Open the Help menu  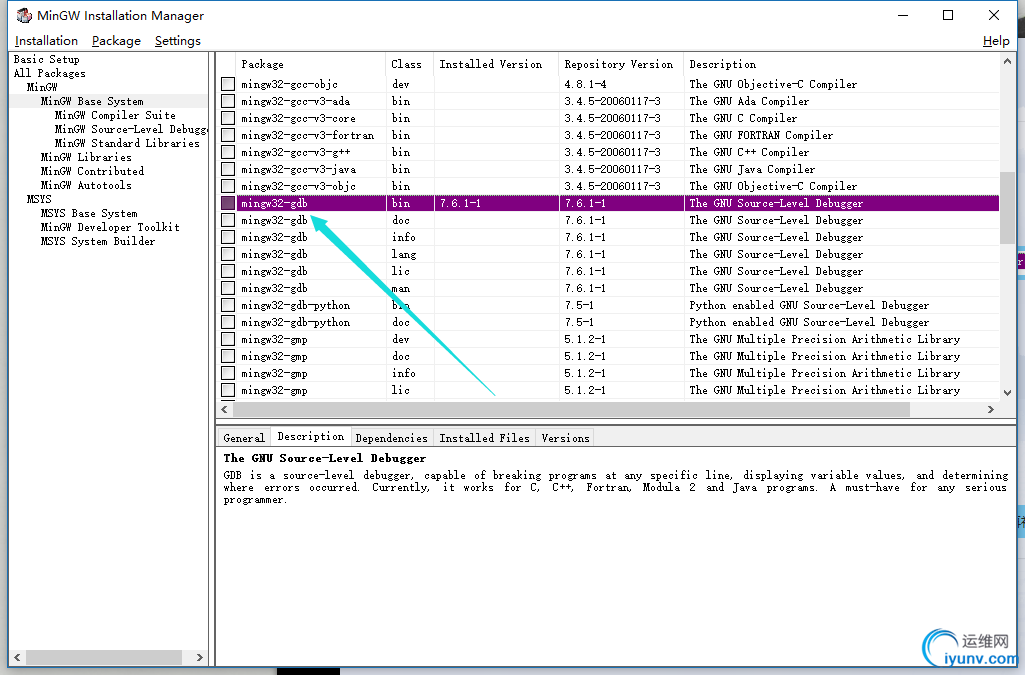click(996, 41)
